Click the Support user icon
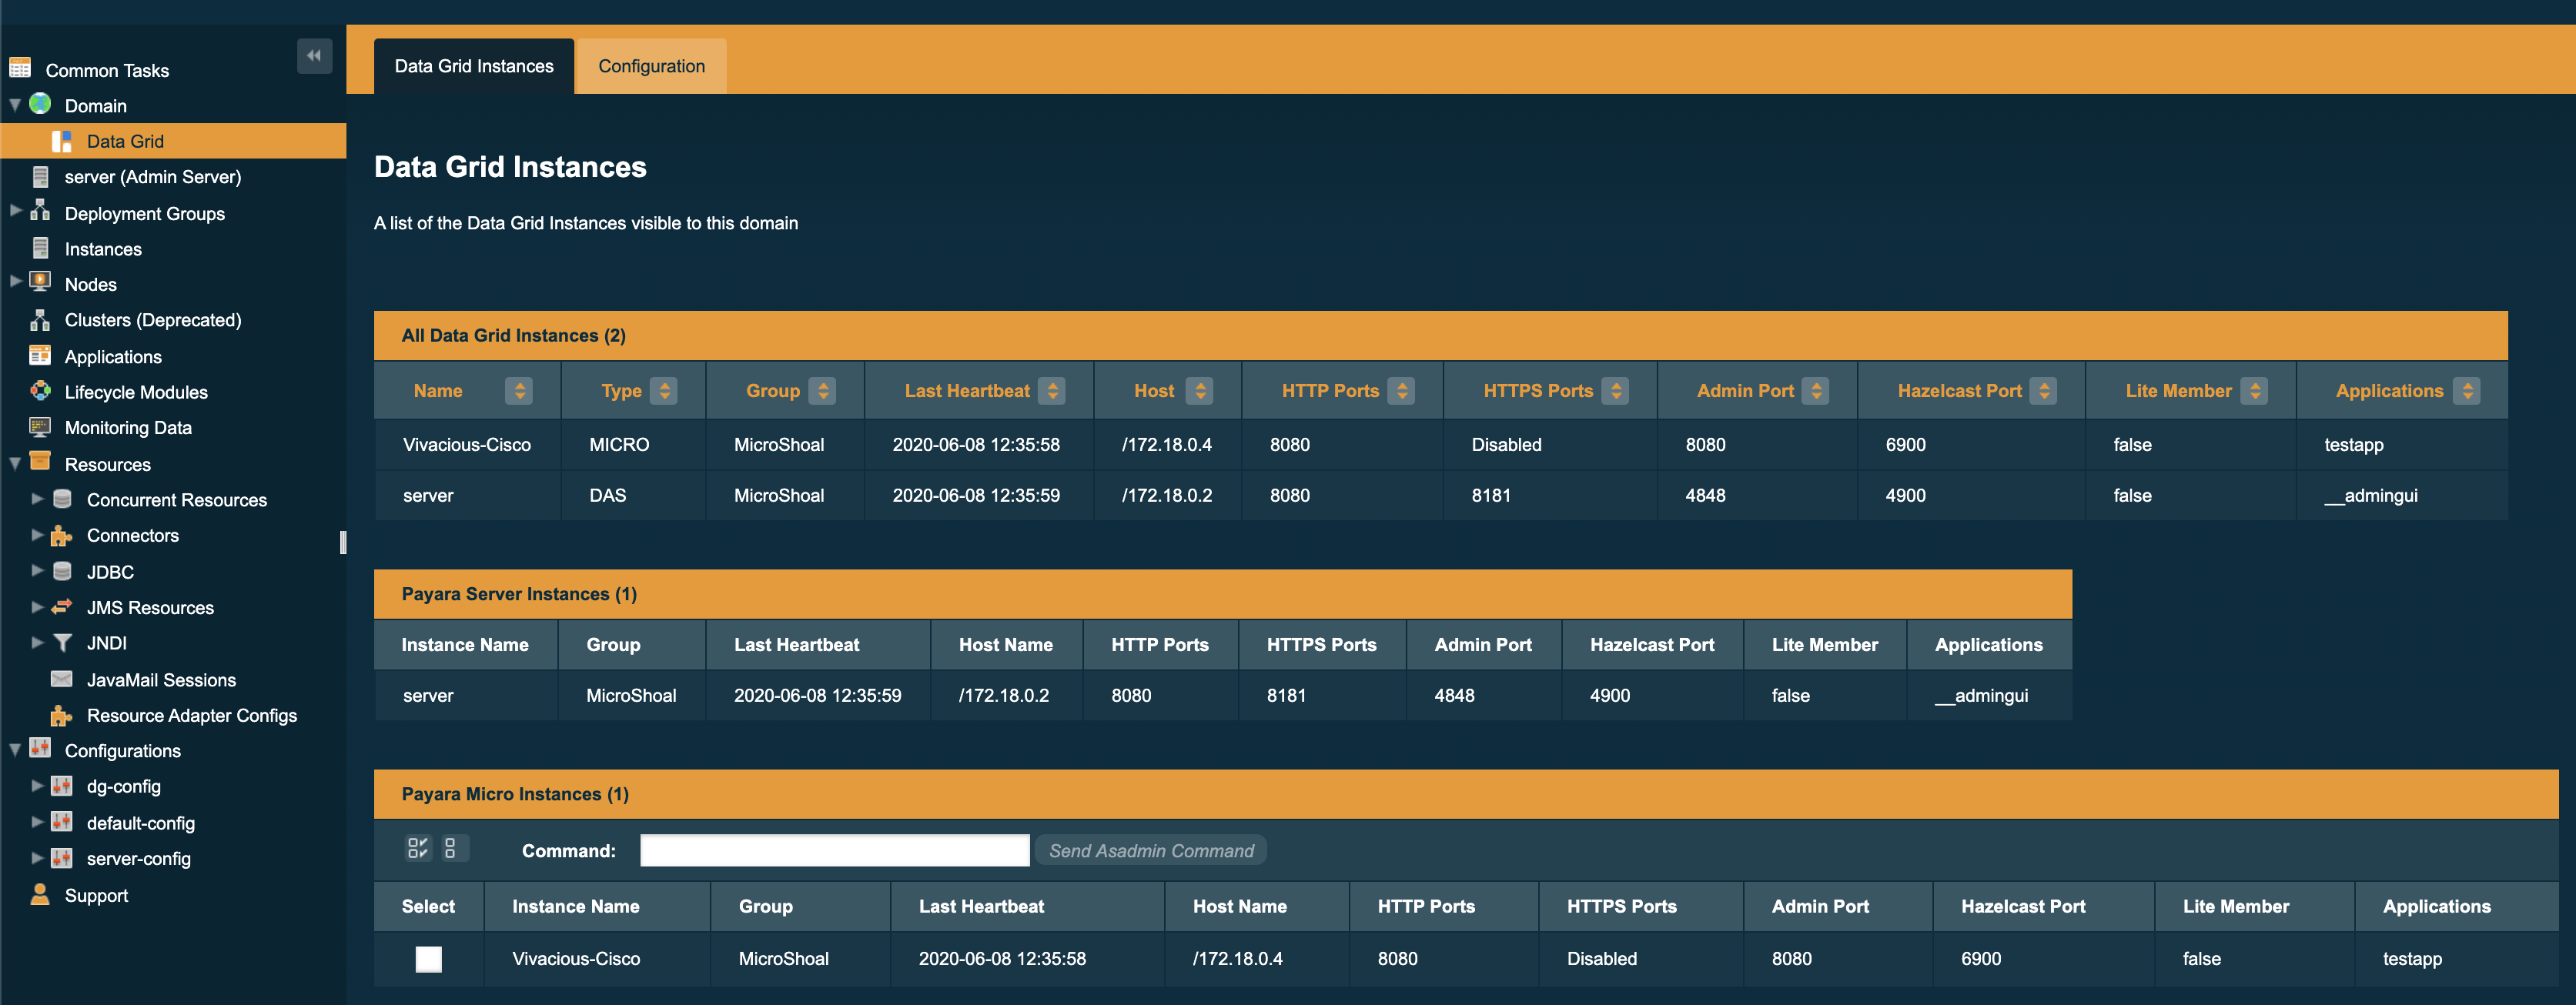The image size is (2576, 1005). coord(40,894)
